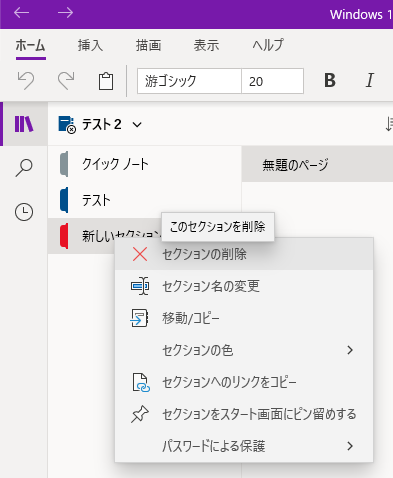Toggle italic formatting
Image resolution: width=393 pixels, height=478 pixels.
pyautogui.click(x=370, y=81)
